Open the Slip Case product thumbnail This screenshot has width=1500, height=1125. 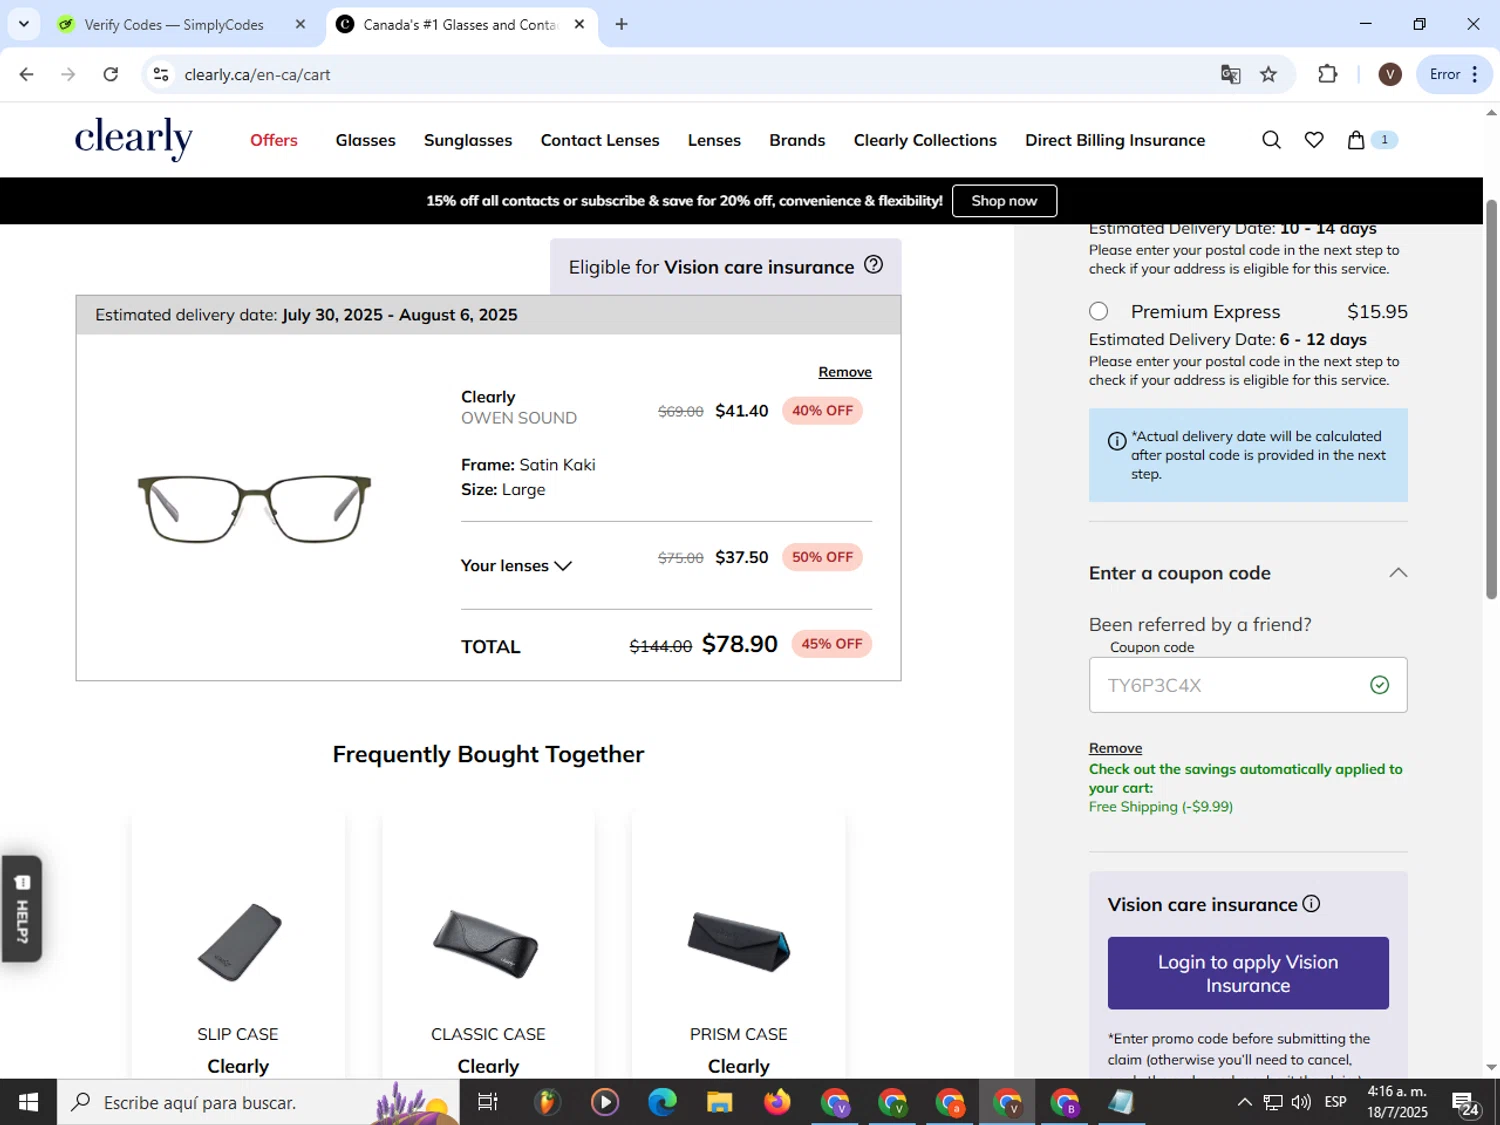pyautogui.click(x=238, y=942)
